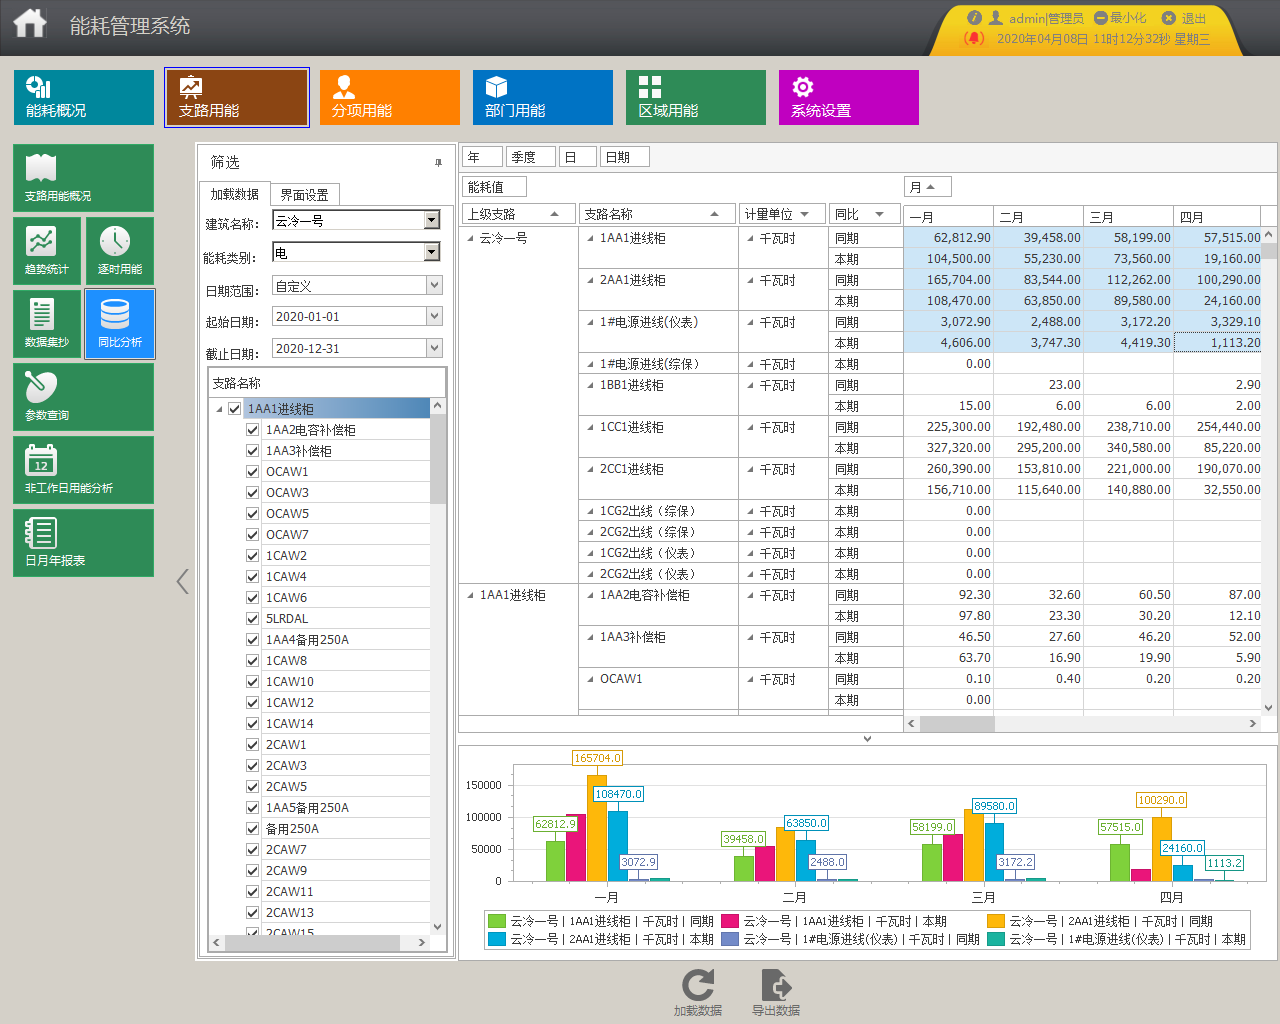Click the home icon in title bar
1280x1024 pixels.
[30, 22]
